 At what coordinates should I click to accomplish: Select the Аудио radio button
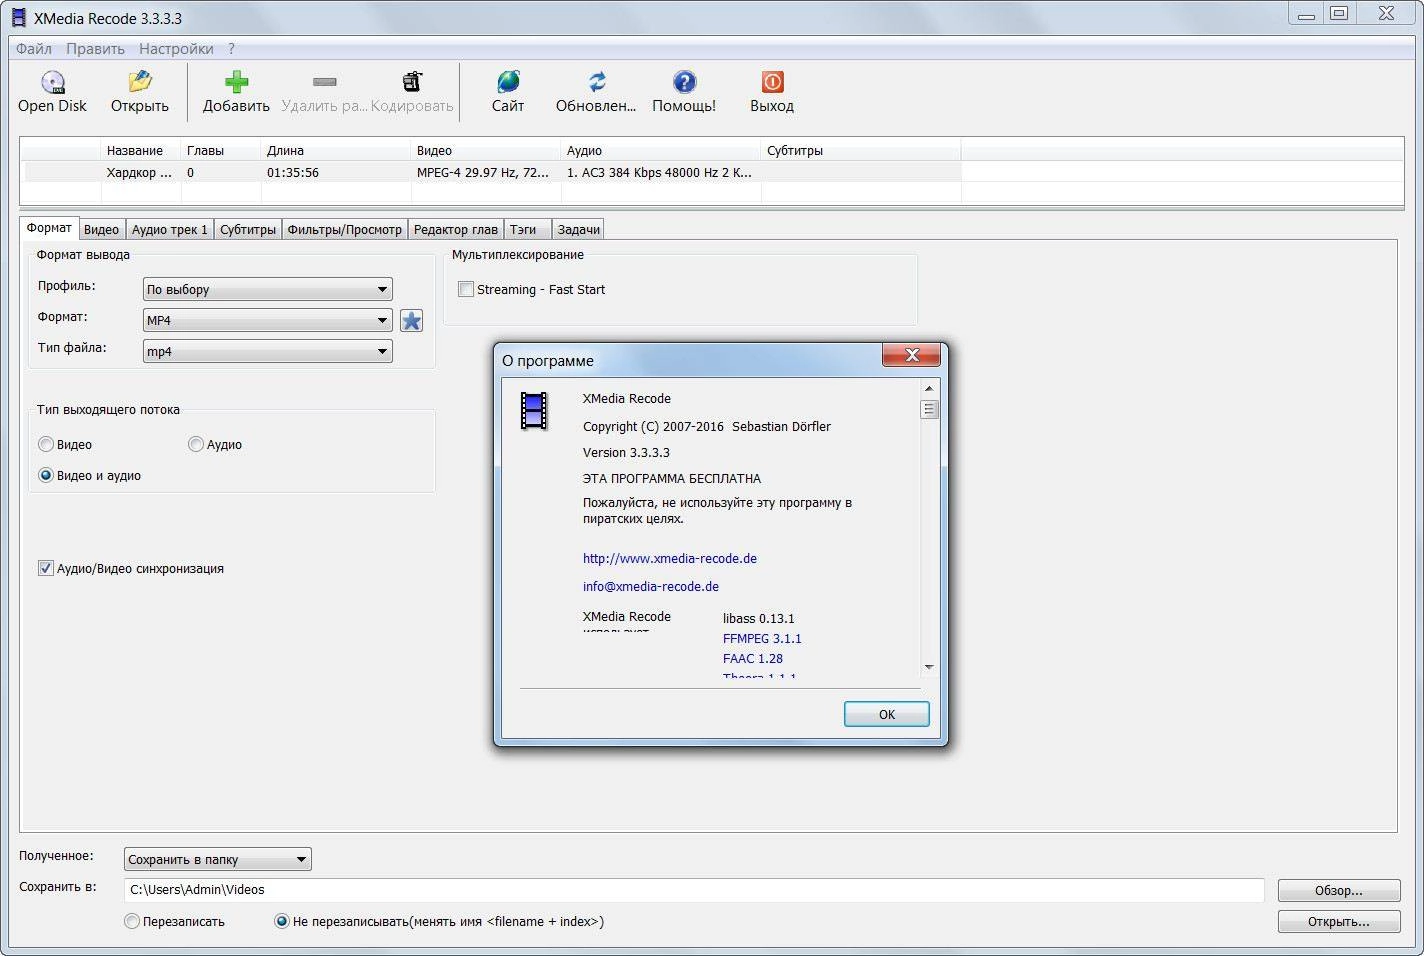(x=196, y=444)
